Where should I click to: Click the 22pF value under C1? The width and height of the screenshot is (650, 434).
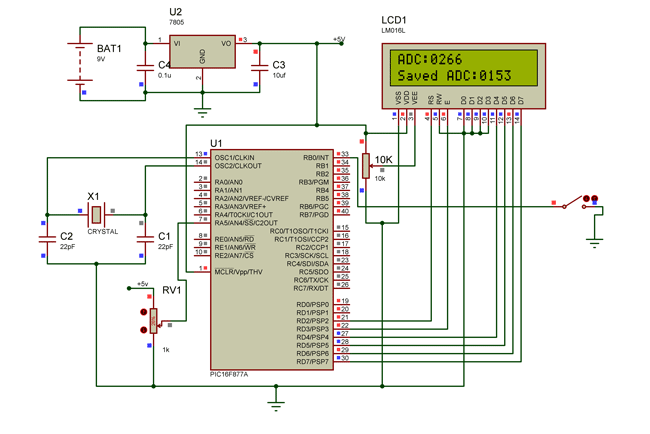[x=165, y=247]
